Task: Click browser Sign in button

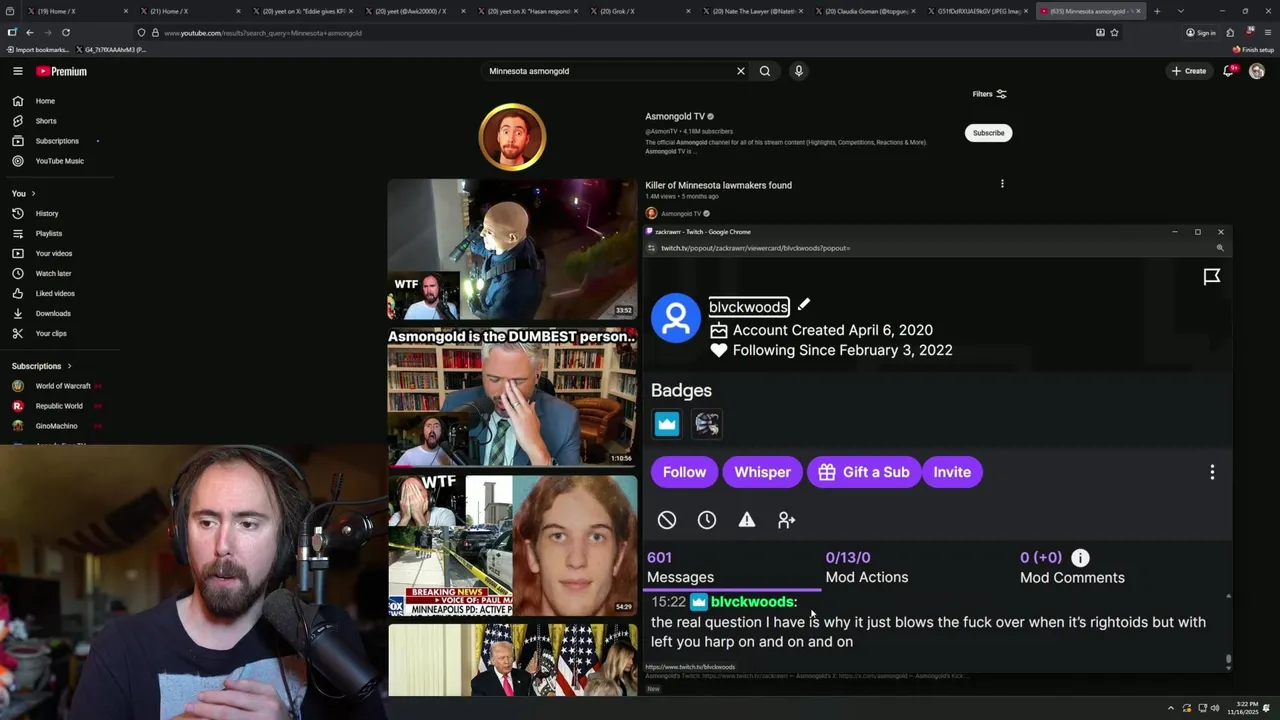Action: pyautogui.click(x=1201, y=32)
